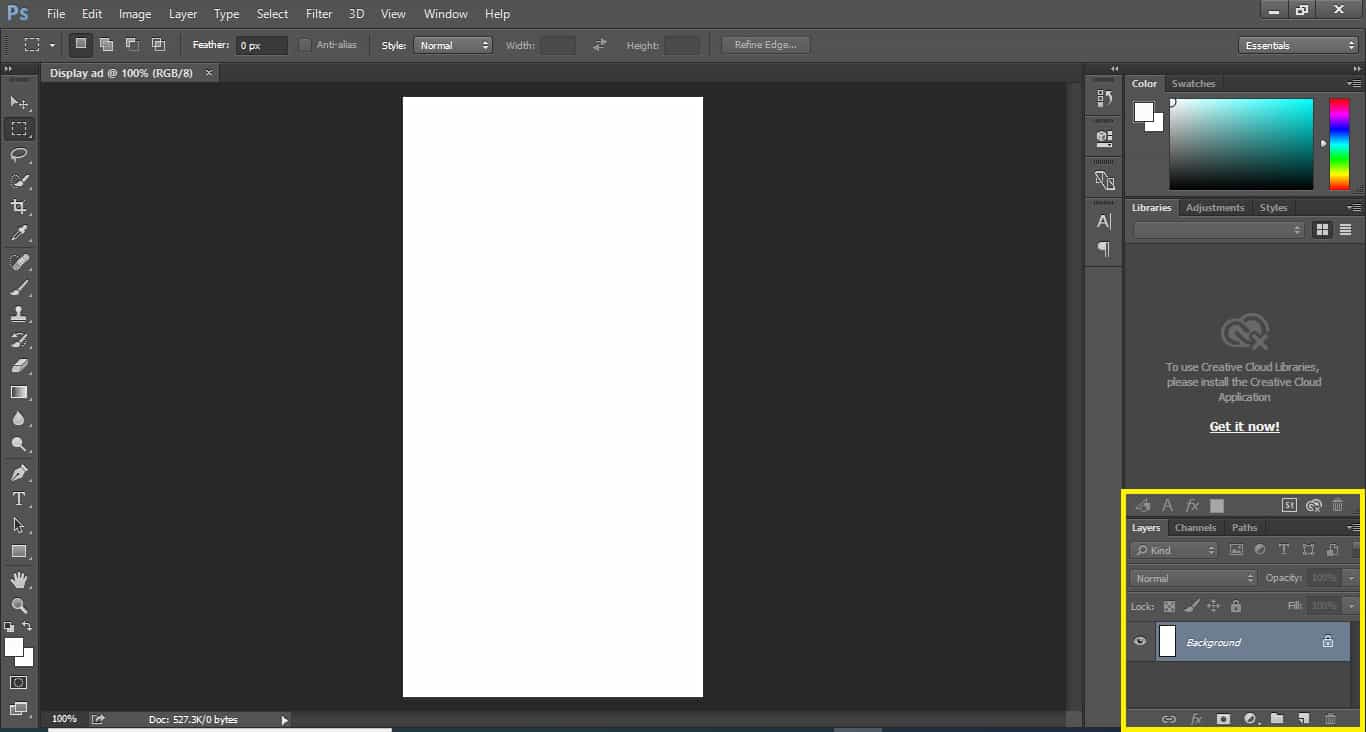Hide the Background layer with eye icon
Viewport: 1366px width, 732px height.
[x=1140, y=642]
